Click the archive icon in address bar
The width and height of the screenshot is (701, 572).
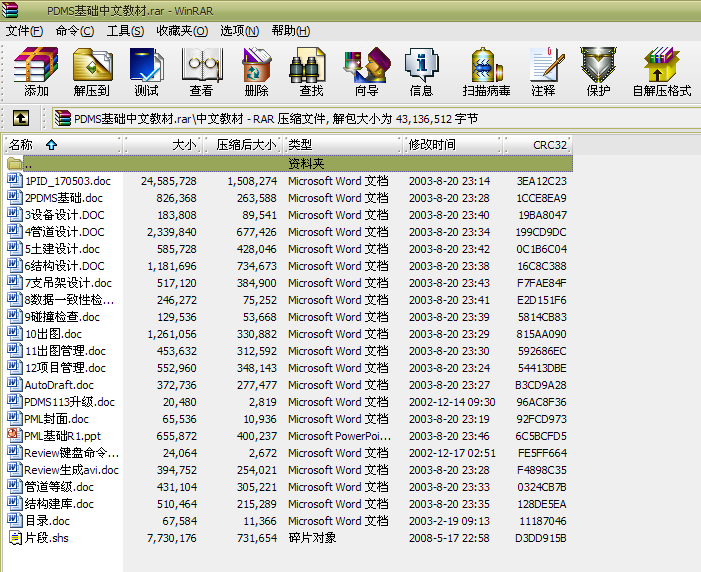tap(63, 118)
